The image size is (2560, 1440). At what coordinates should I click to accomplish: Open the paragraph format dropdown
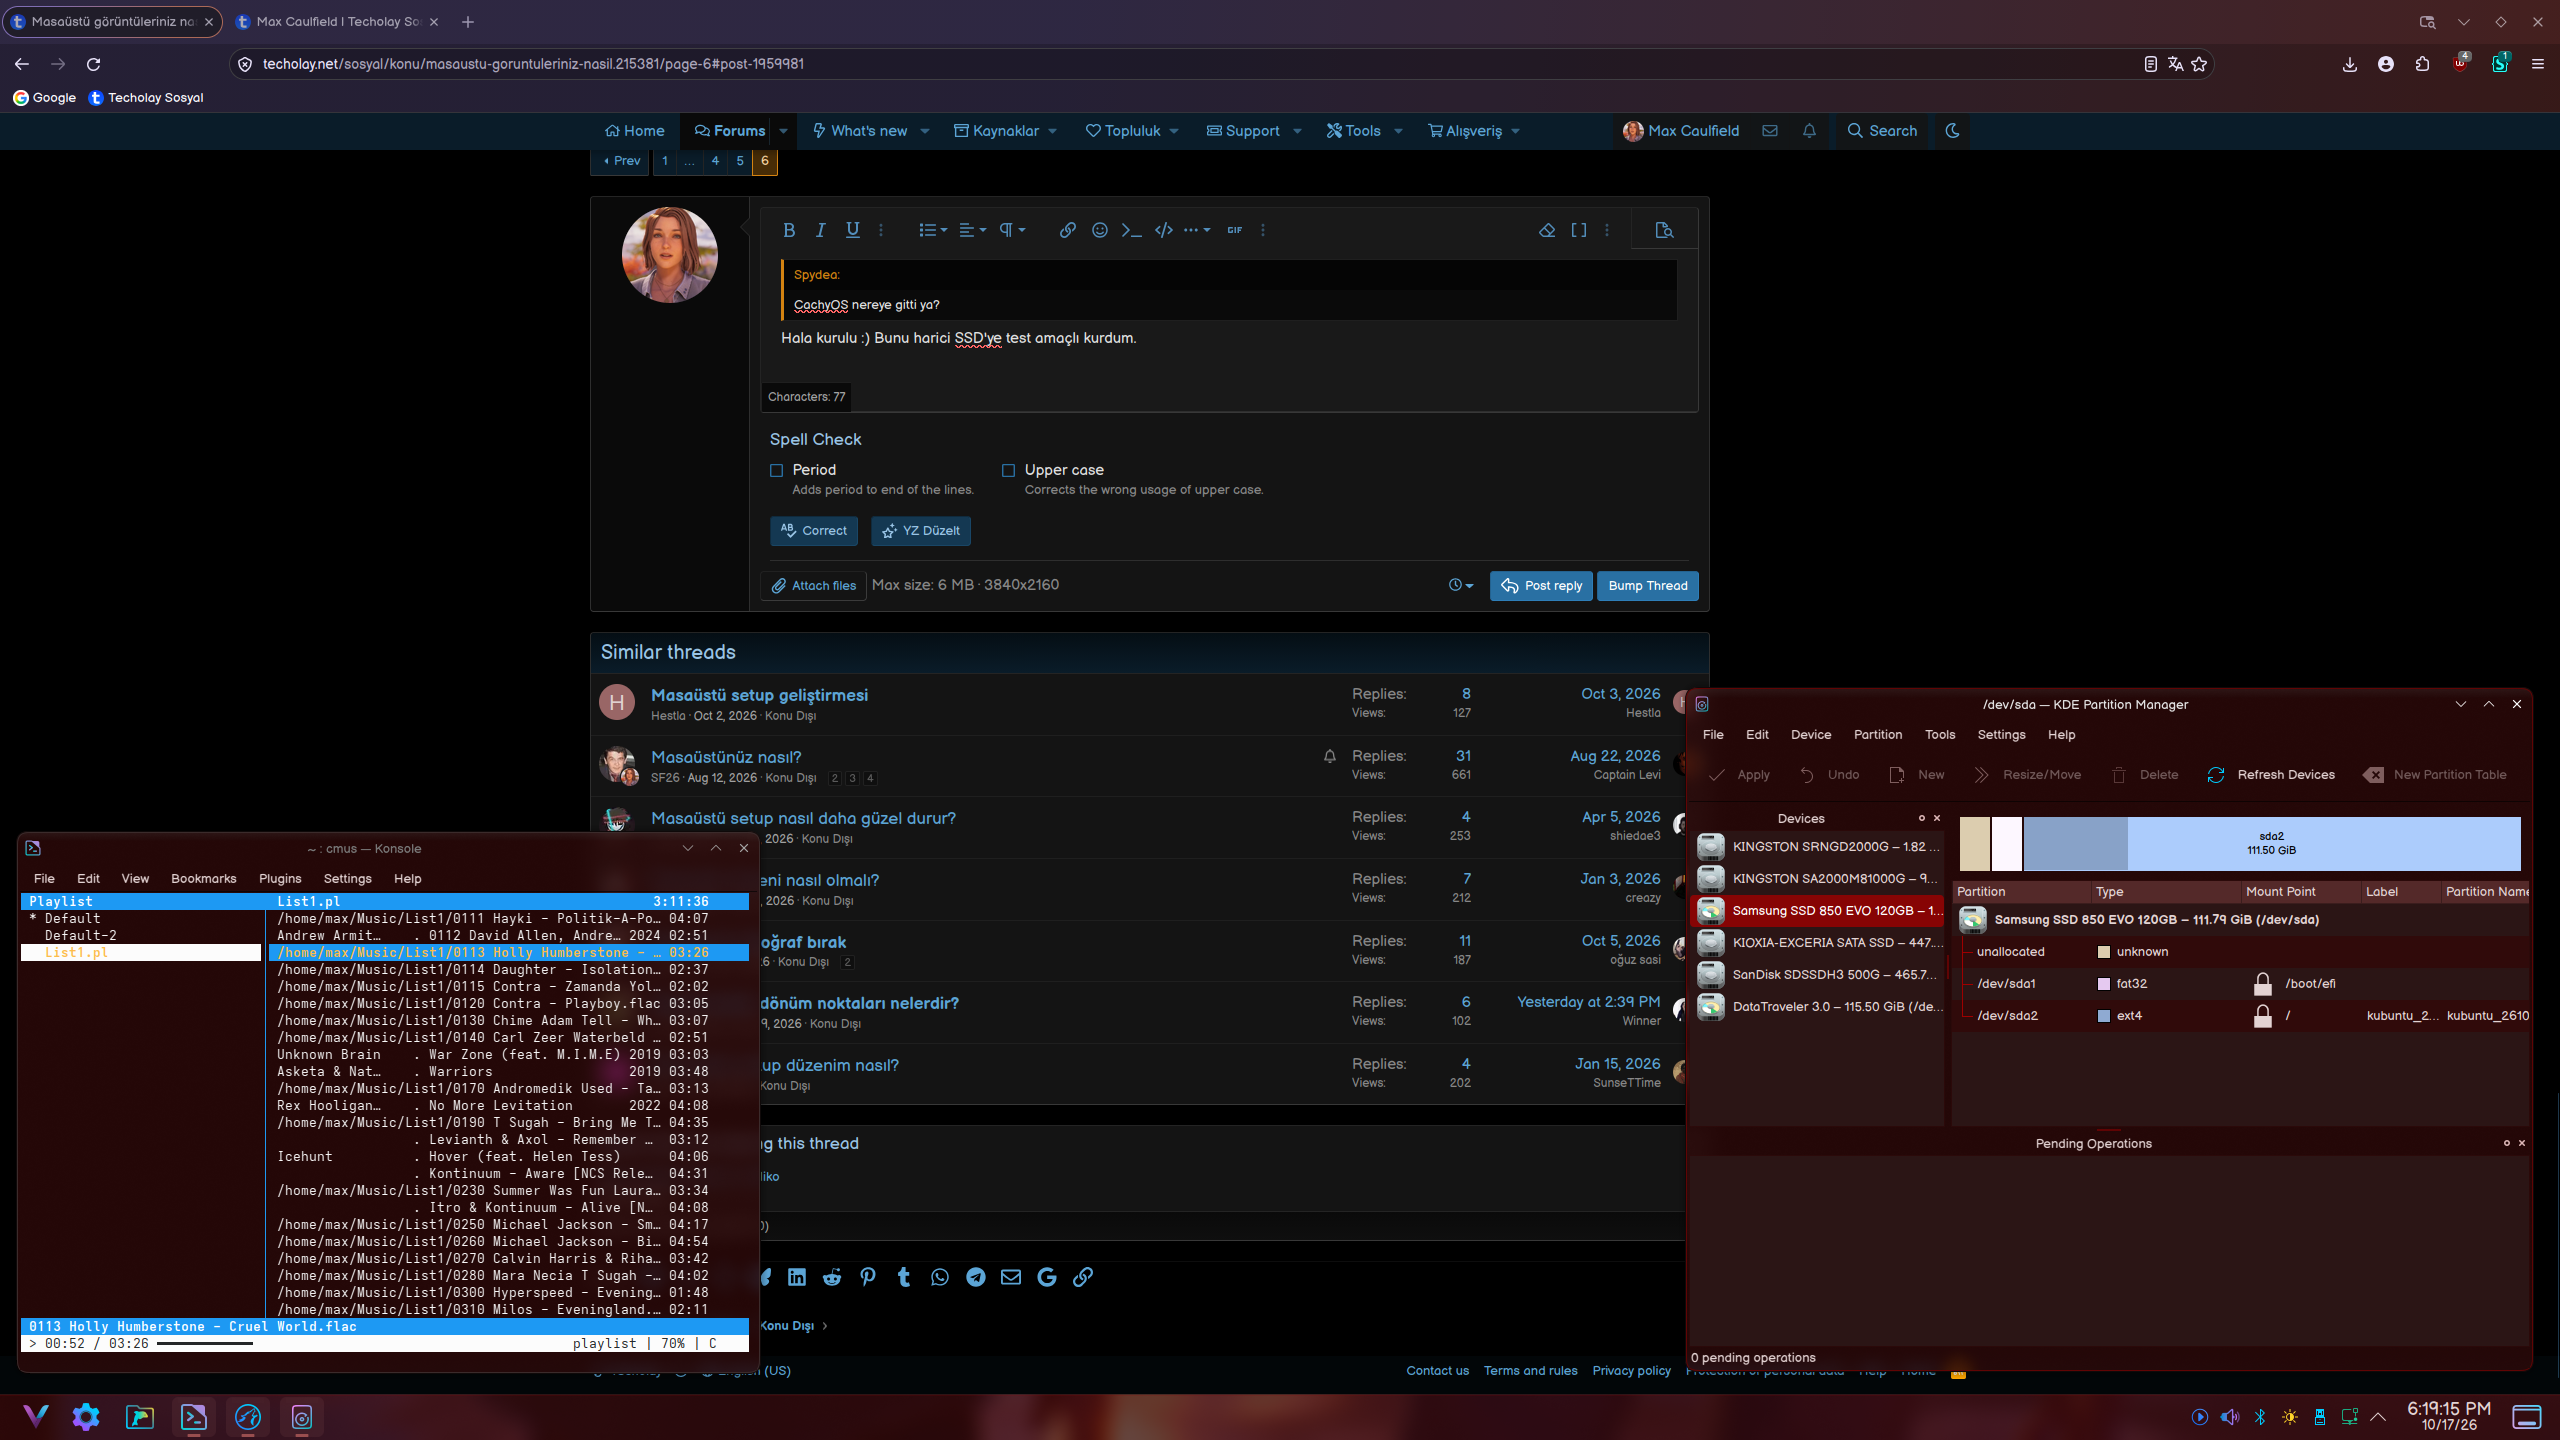[x=1012, y=230]
